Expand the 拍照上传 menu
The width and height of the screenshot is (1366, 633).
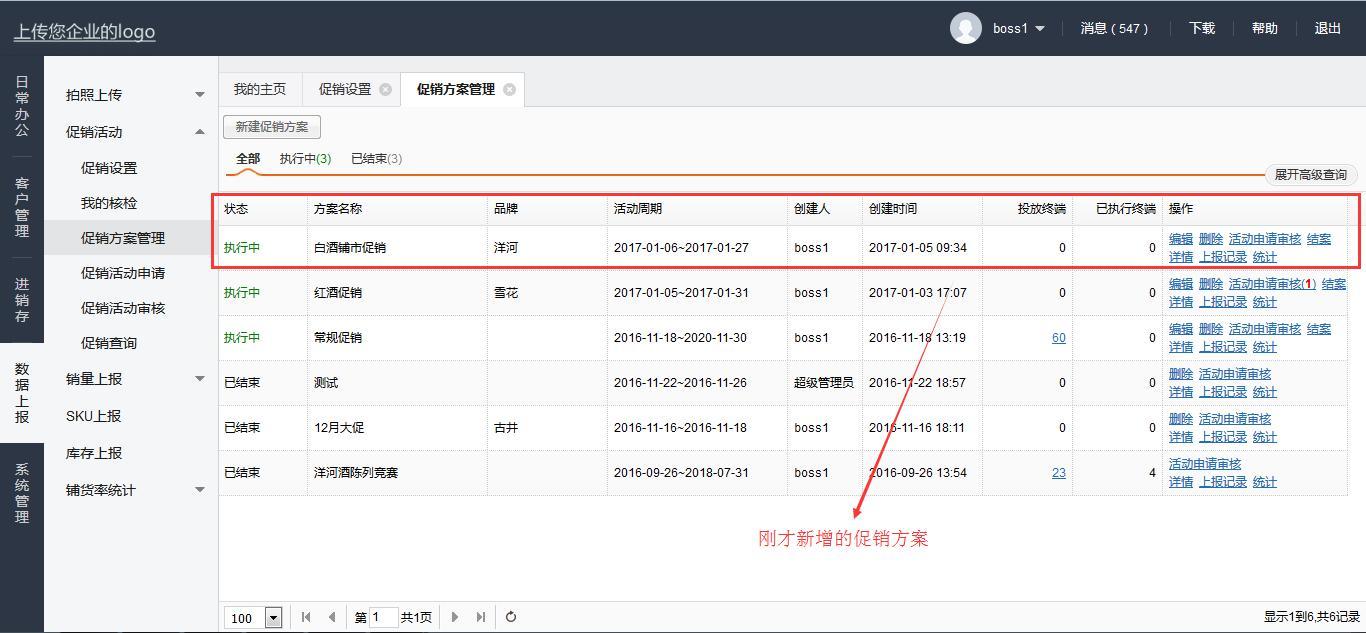[199, 95]
